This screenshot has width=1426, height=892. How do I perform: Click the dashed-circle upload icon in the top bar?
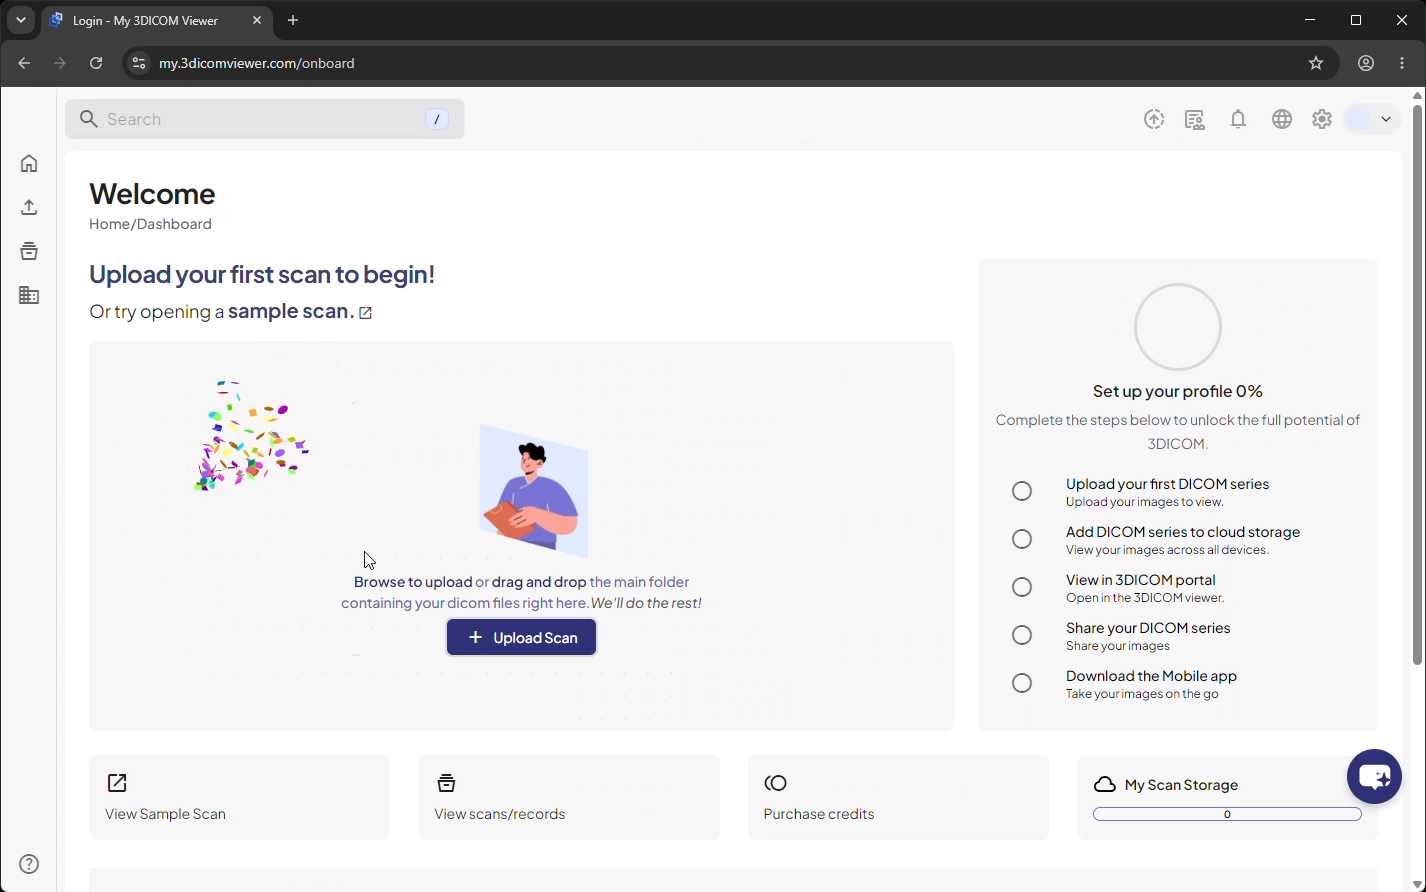pos(1154,119)
